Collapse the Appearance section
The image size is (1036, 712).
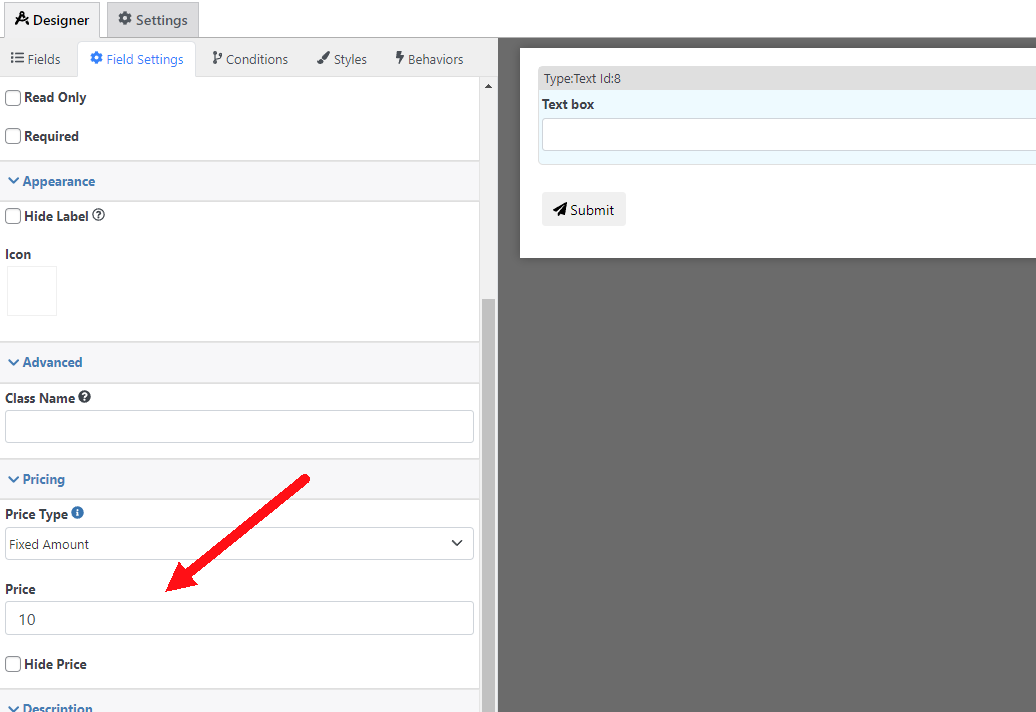[51, 181]
